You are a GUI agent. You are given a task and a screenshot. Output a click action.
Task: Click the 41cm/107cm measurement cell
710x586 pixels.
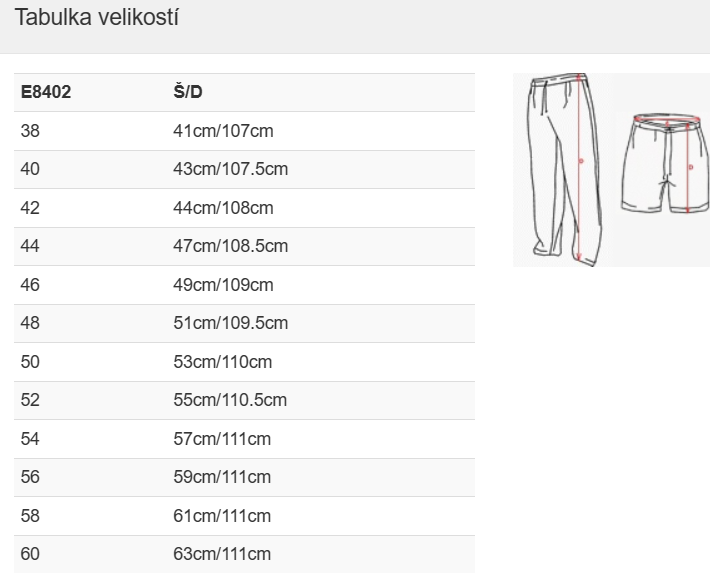click(223, 131)
